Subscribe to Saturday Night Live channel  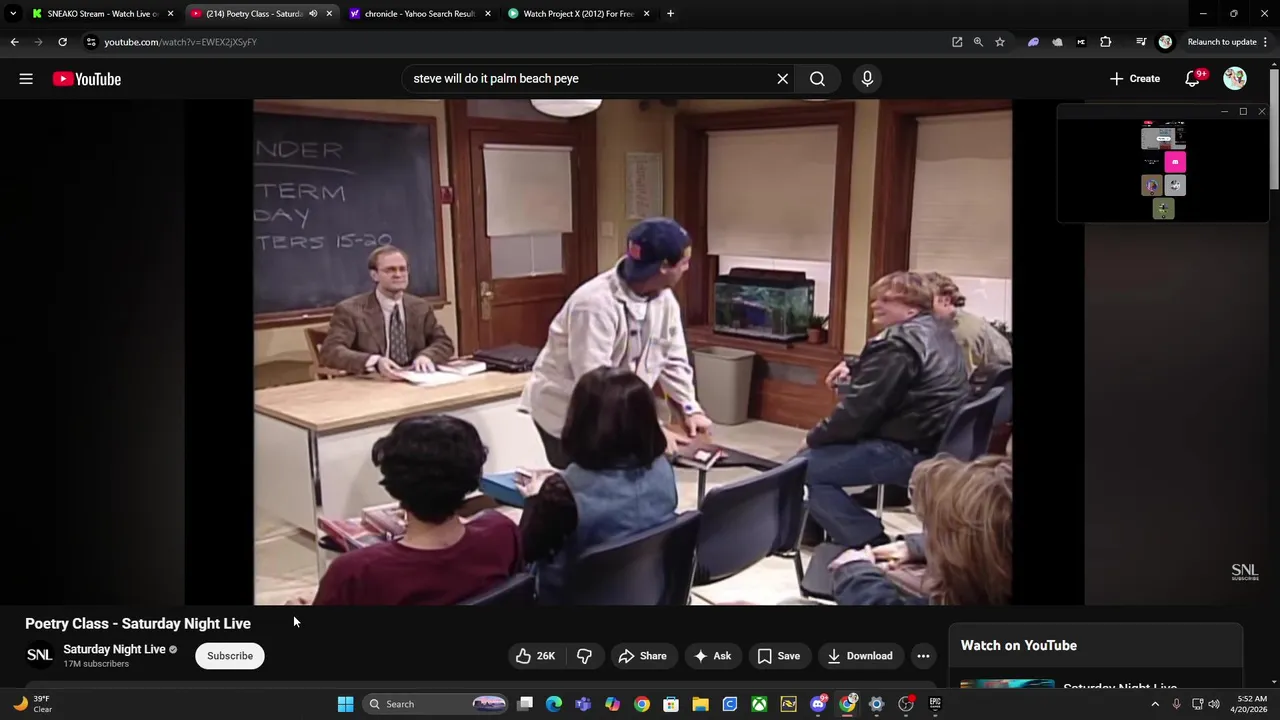point(230,656)
